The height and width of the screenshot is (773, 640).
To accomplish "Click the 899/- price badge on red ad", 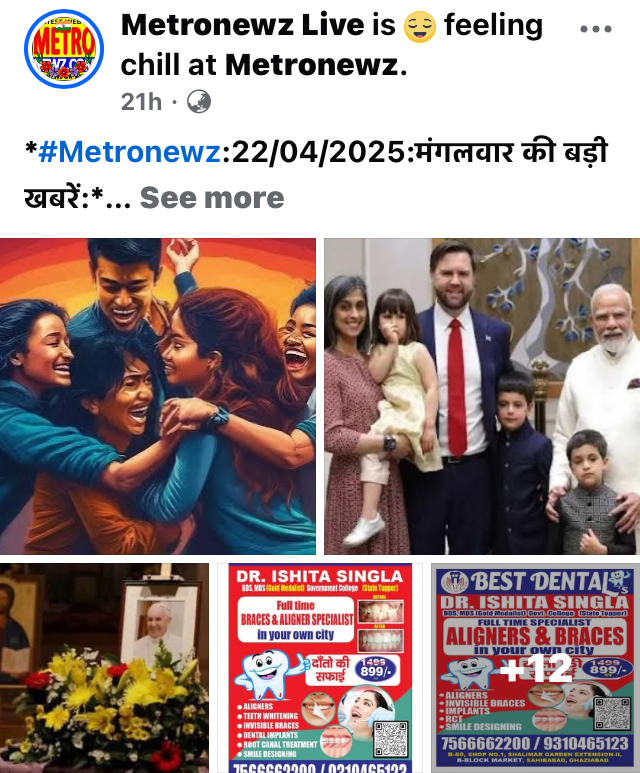I will coord(377,669).
